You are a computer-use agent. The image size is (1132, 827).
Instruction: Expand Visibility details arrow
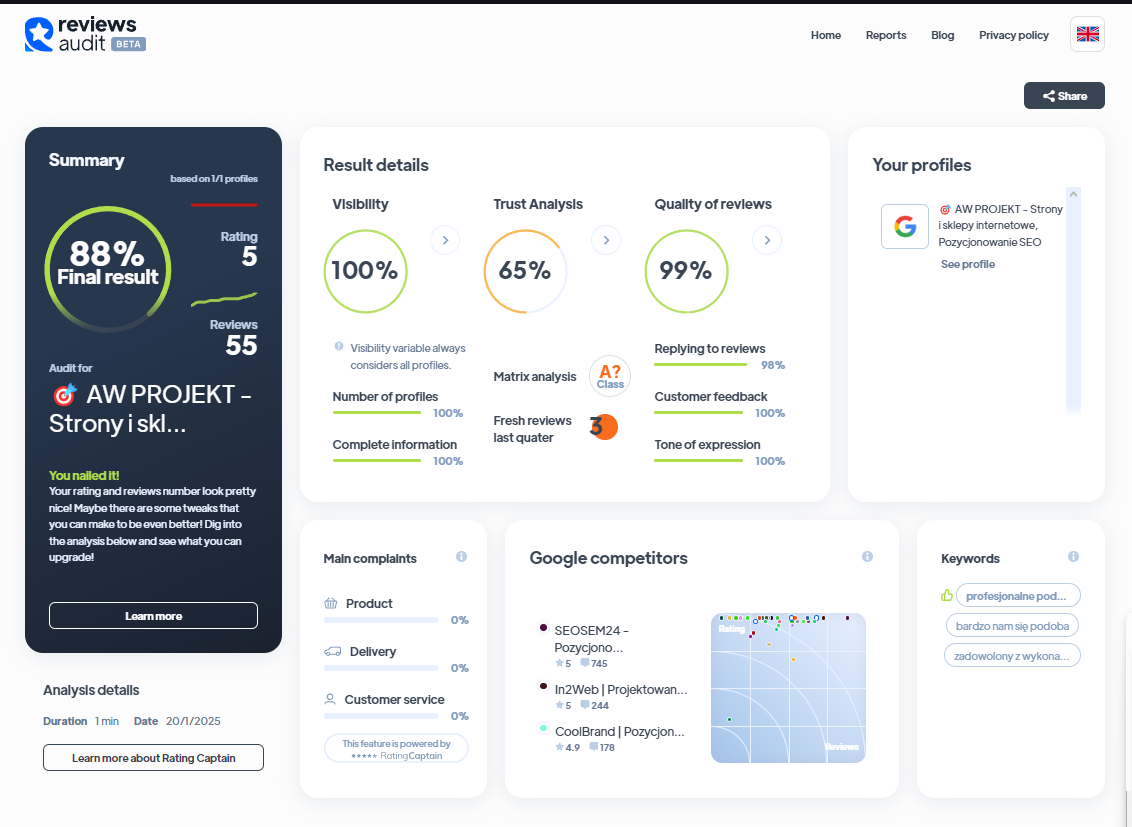445,240
